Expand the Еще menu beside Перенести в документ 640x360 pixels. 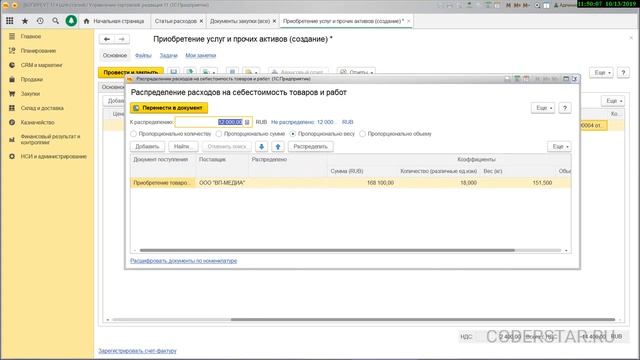tap(543, 108)
